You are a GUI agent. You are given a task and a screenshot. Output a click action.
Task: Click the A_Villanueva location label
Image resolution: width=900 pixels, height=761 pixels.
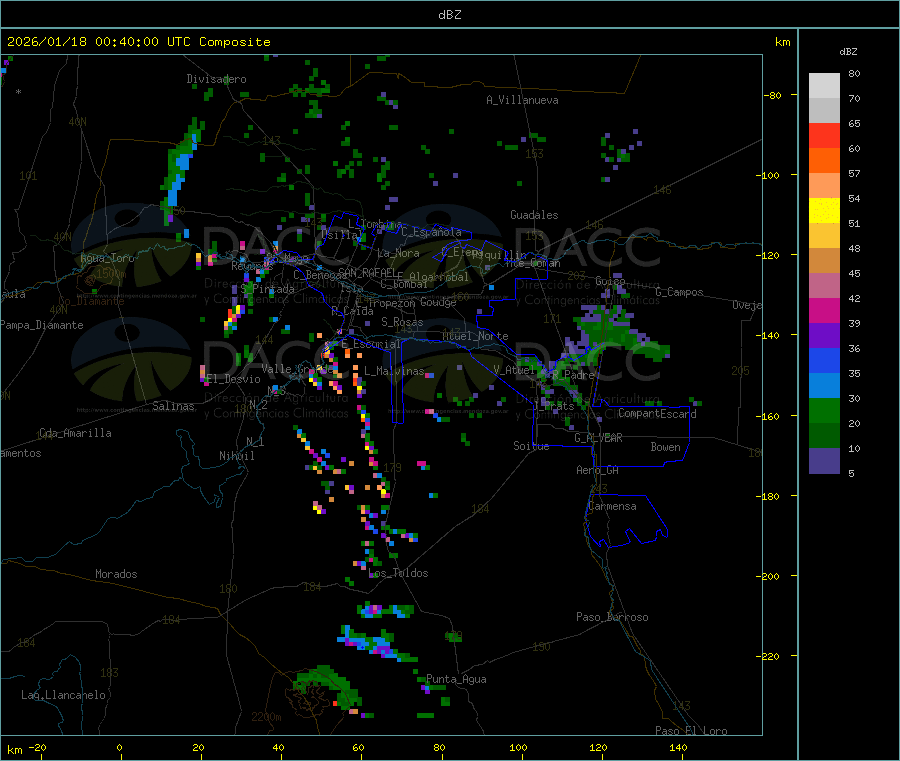pos(522,100)
